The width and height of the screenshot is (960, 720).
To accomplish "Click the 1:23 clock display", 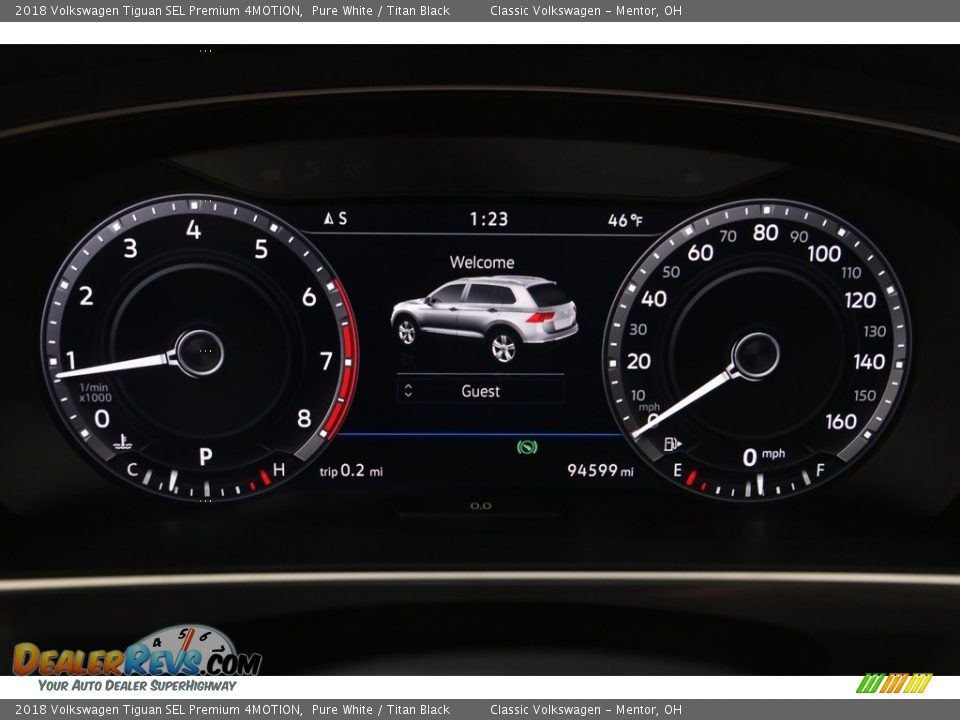I will pyautogui.click(x=489, y=218).
